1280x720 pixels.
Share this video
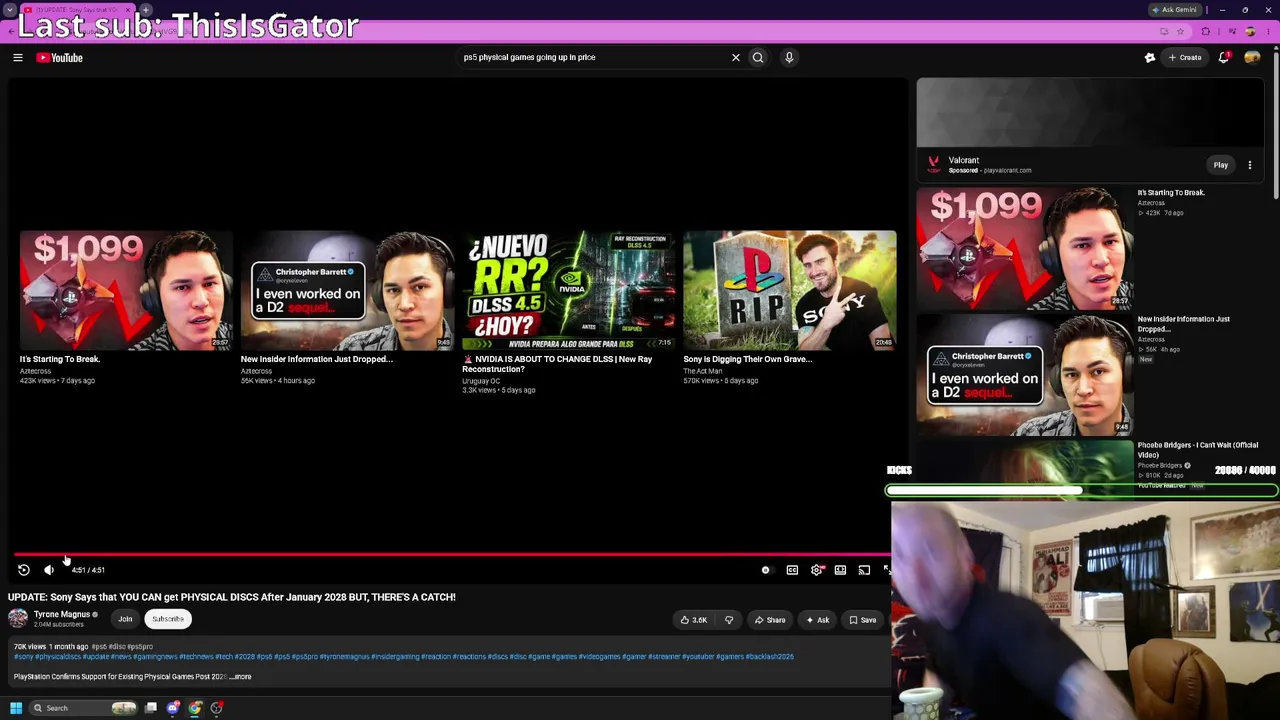[x=770, y=620]
